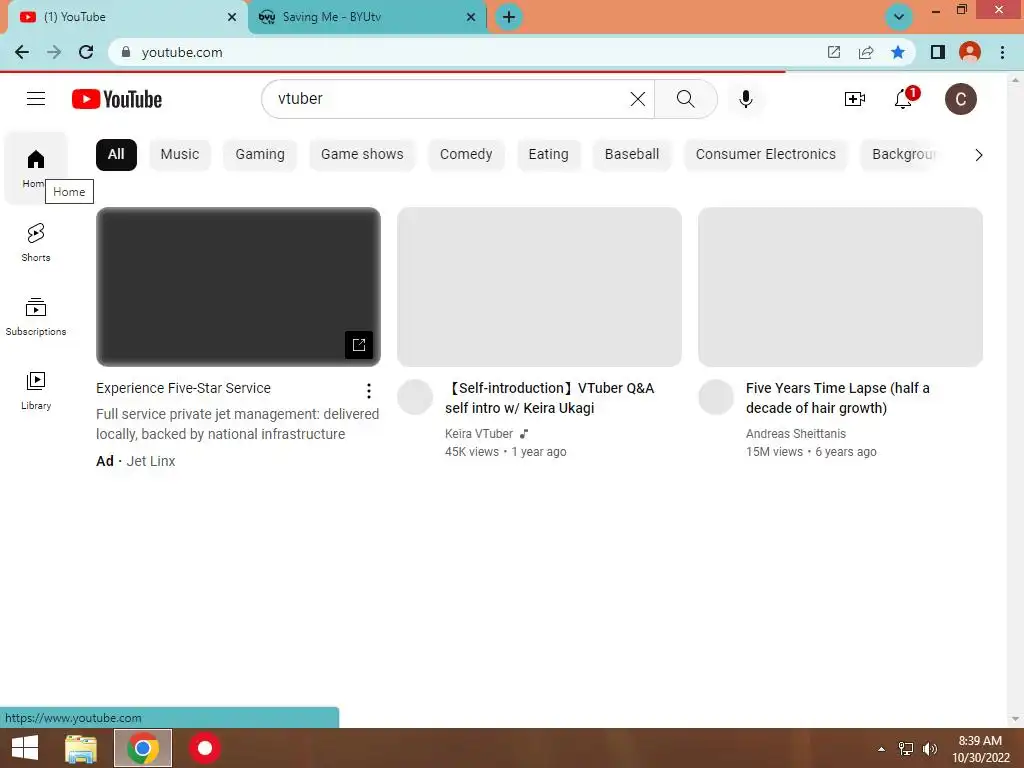Open the notifications bell
Image resolution: width=1024 pixels, height=768 pixels.
pyautogui.click(x=904, y=99)
